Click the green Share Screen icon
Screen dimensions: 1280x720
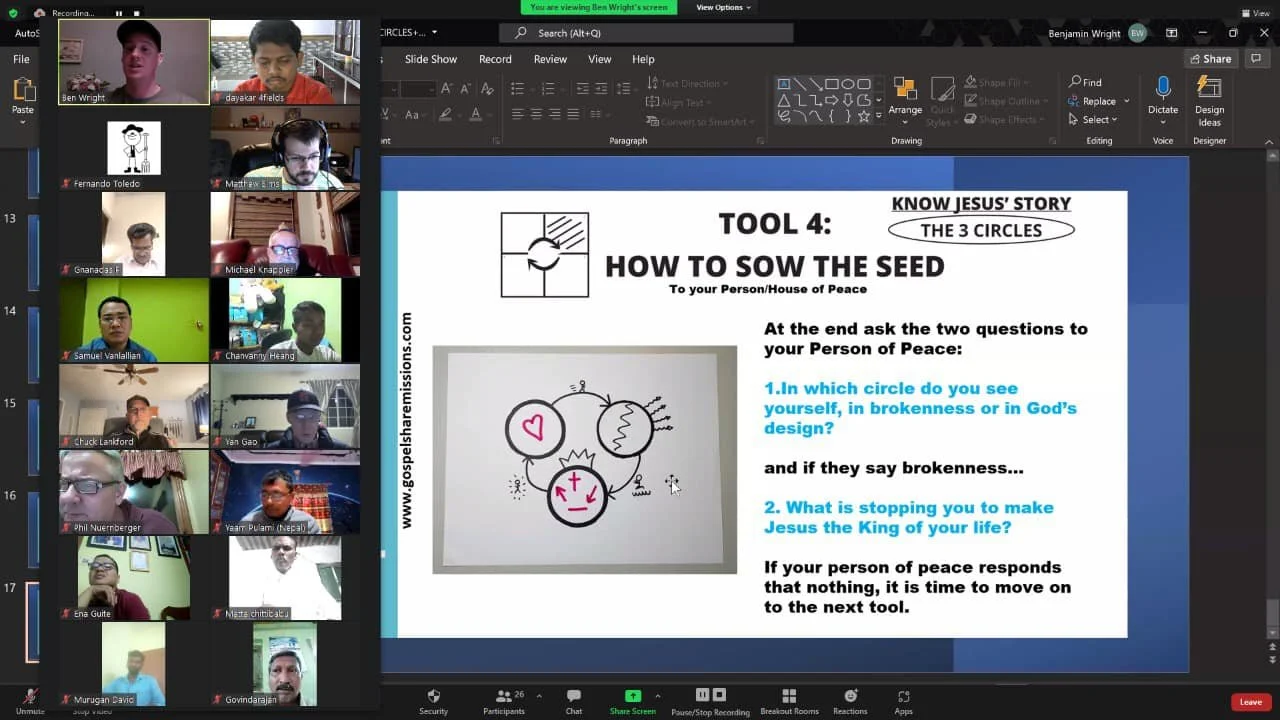[632, 696]
